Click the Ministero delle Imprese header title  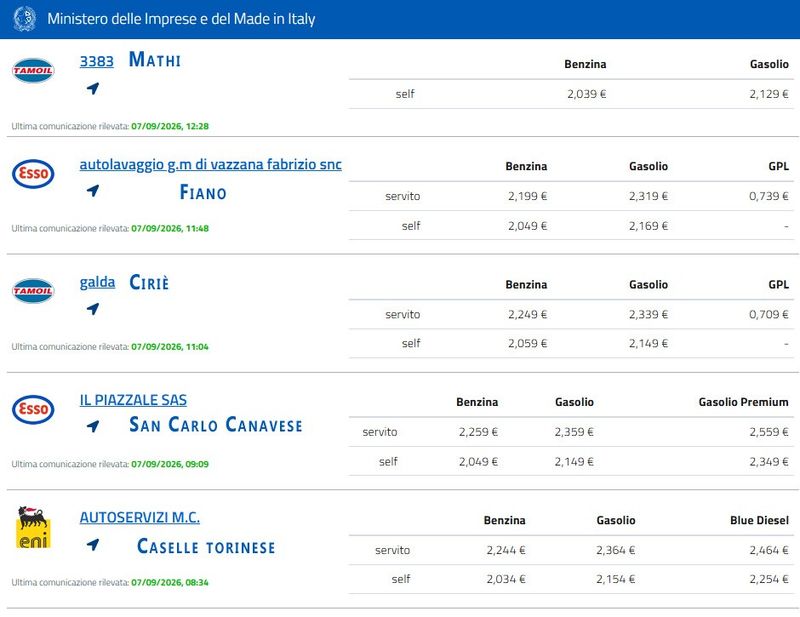click(181, 19)
